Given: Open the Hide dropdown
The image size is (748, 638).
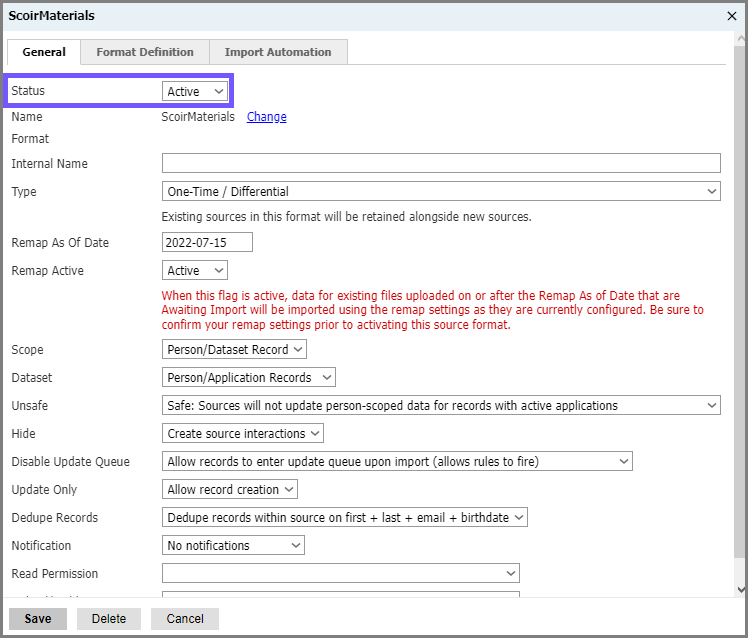Looking at the screenshot, I should tap(243, 433).
